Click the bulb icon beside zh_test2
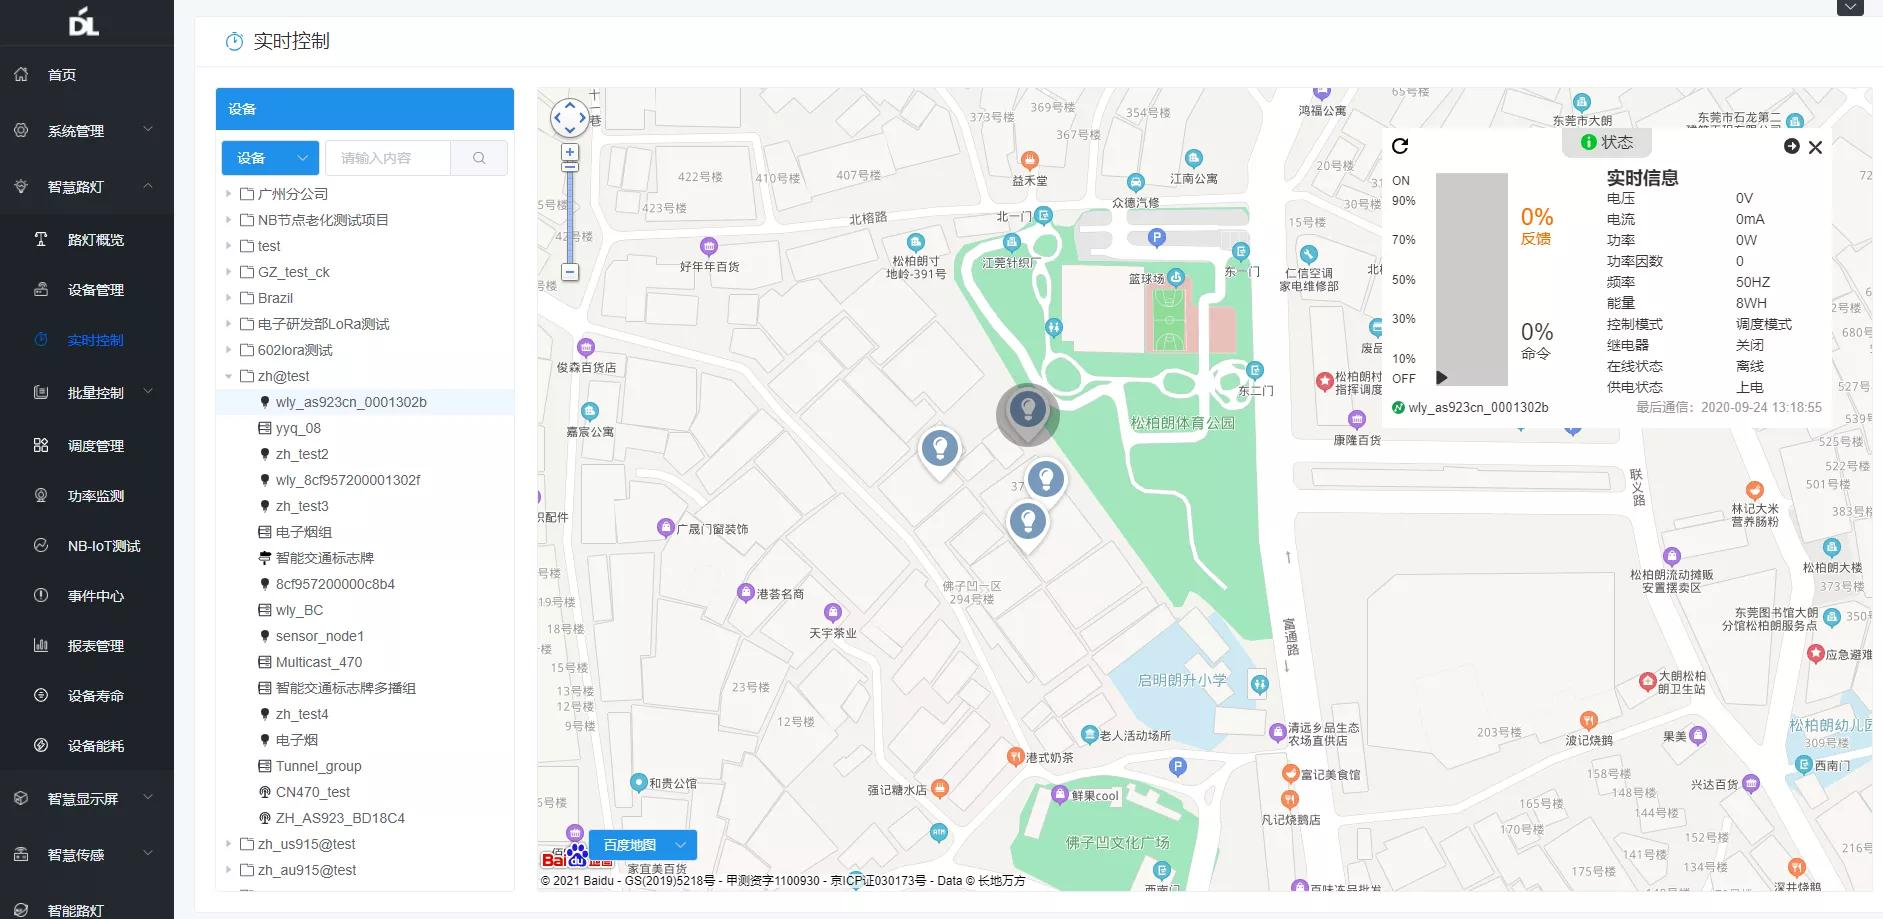The height and width of the screenshot is (919, 1883). (265, 454)
